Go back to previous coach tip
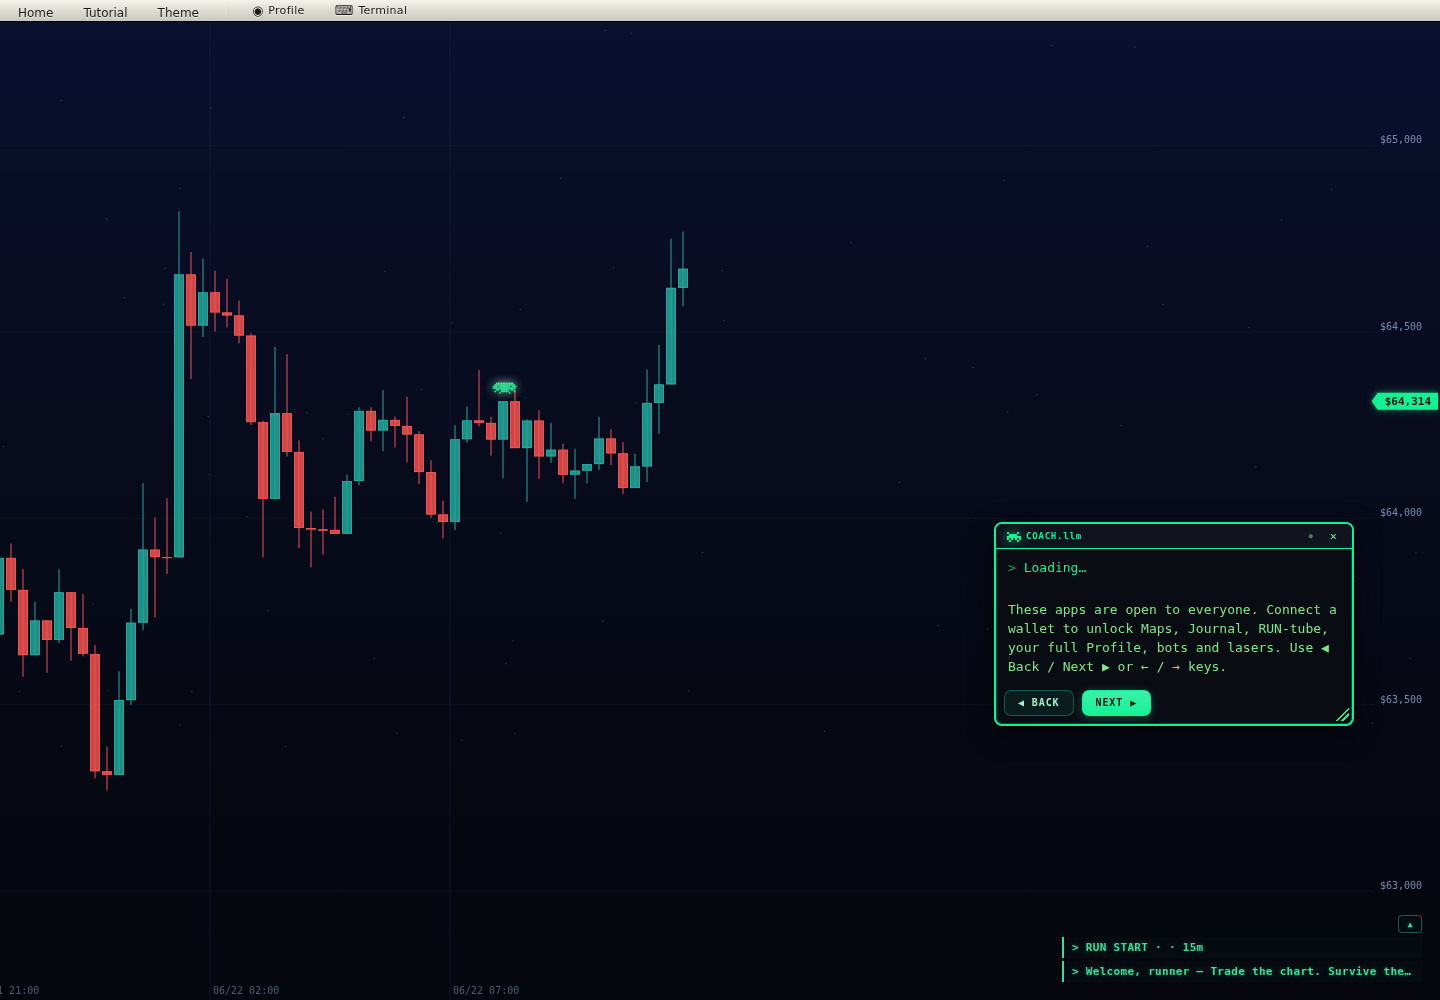Viewport: 1440px width, 1000px height. 1039,703
